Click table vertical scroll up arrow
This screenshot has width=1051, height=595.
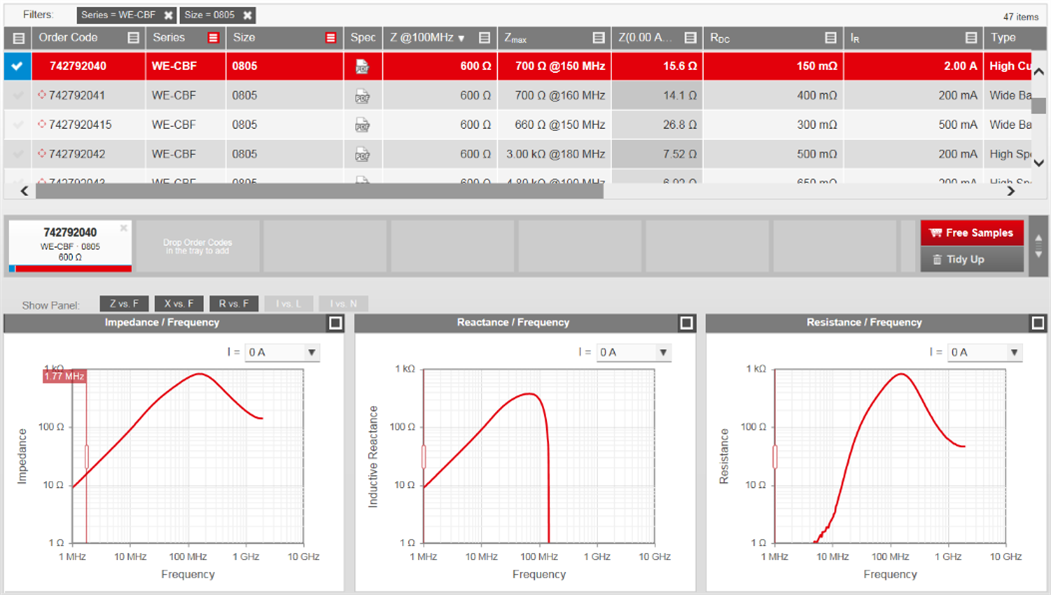(1038, 72)
